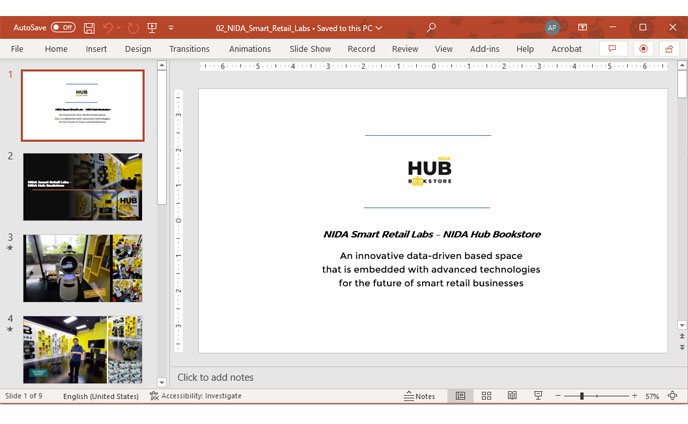Open the Review tab
This screenshot has height=424, width=688.
click(405, 49)
